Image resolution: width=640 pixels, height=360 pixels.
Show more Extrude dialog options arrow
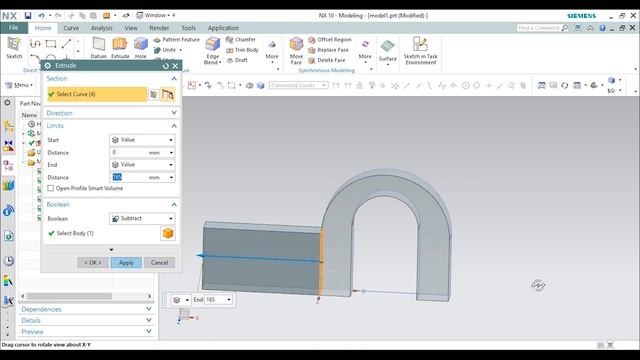pyautogui.click(x=111, y=250)
